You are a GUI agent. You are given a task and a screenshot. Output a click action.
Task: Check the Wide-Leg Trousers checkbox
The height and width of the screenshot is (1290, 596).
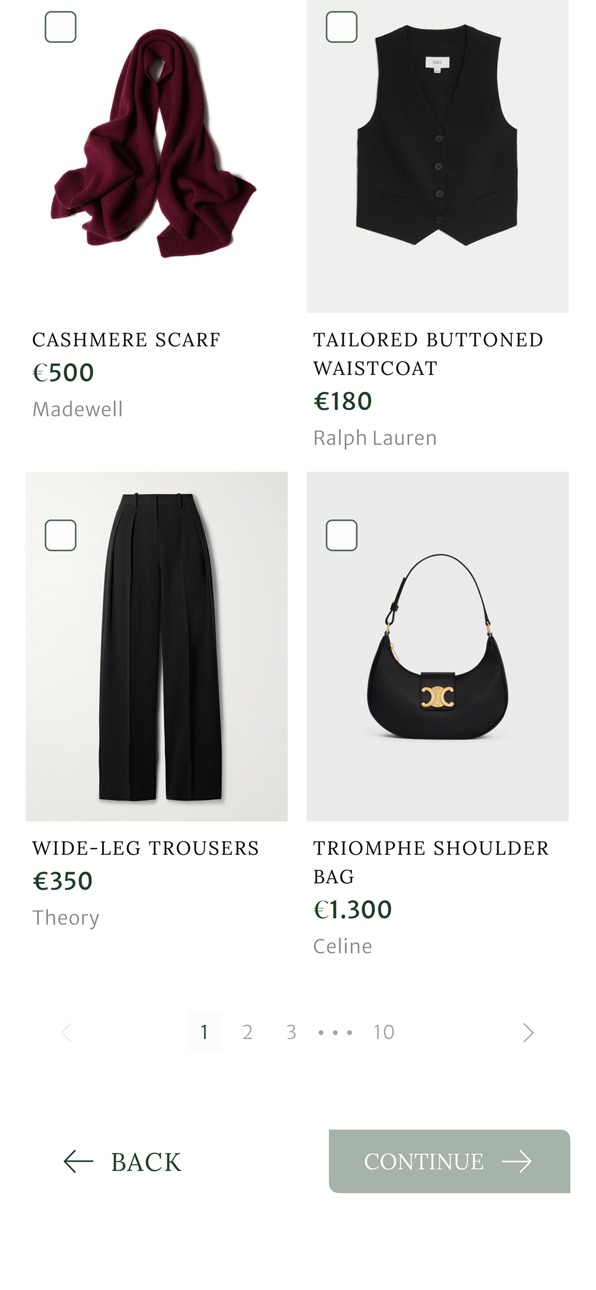point(61,535)
